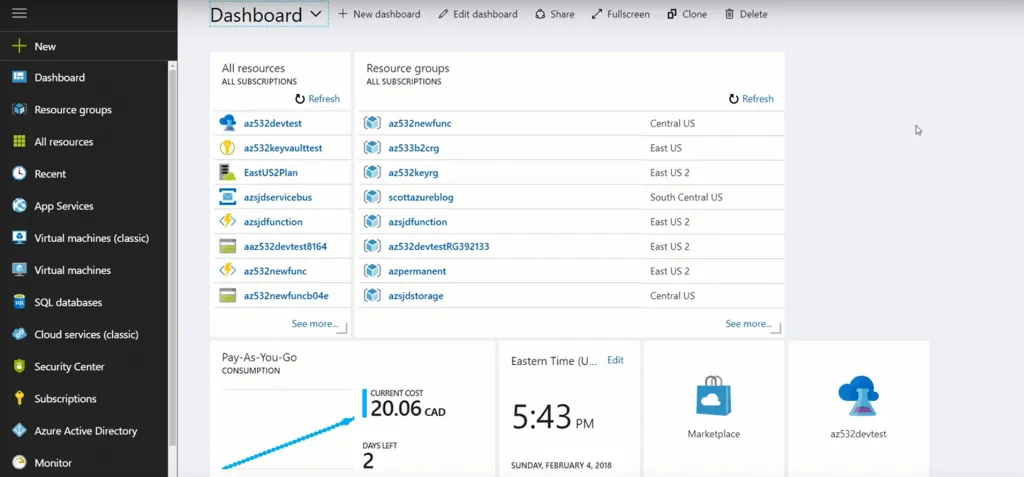Image resolution: width=1024 pixels, height=477 pixels.
Task: Click See more in All resources tile
Action: pyautogui.click(x=315, y=323)
